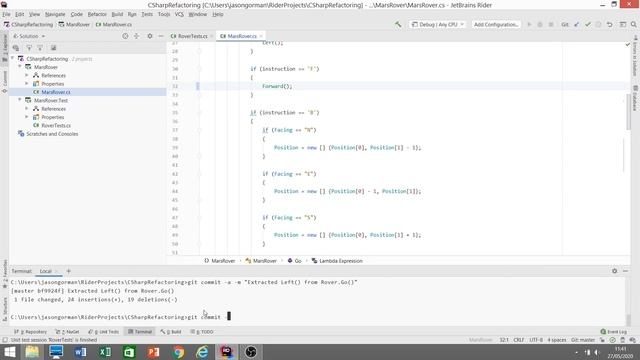Expand Properties under MarsRover project
Image resolution: width=640 pixels, height=360 pixels.
click(27, 84)
